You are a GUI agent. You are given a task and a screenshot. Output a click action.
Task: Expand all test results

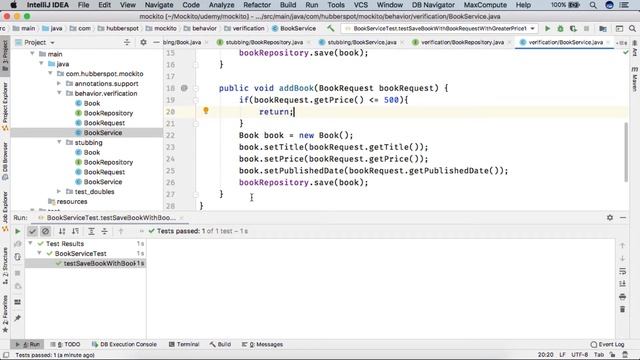pyautogui.click(x=91, y=231)
